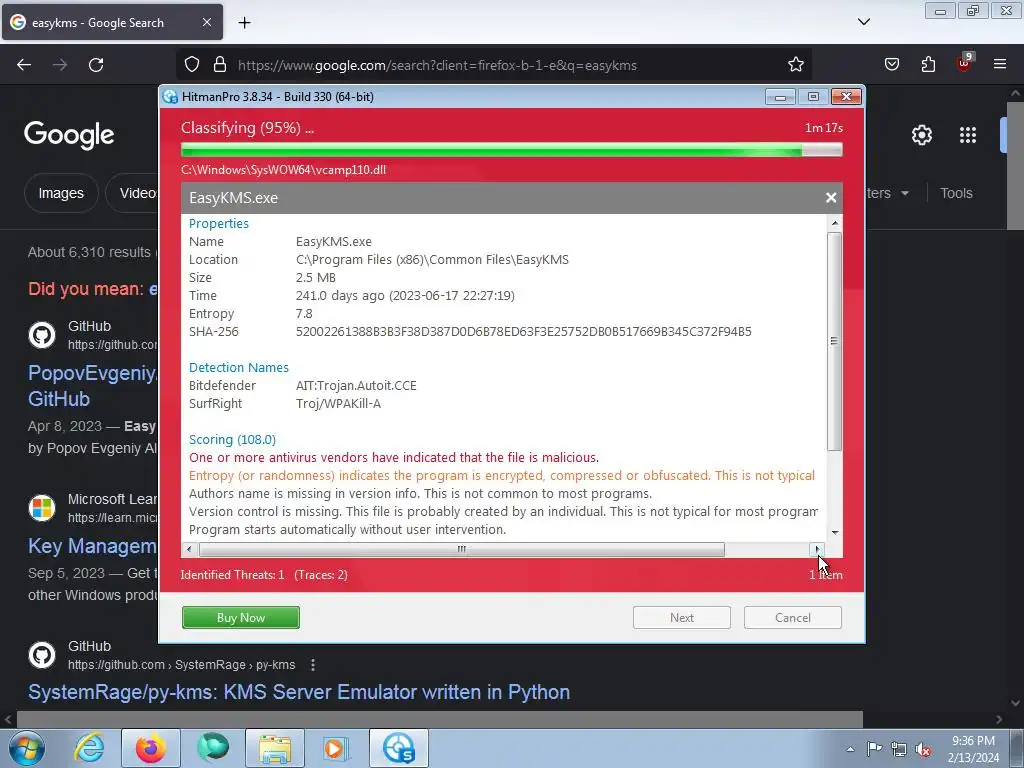Click the scanned file path vcamp110.dll
Screen dimensions: 1024x768
(283, 170)
